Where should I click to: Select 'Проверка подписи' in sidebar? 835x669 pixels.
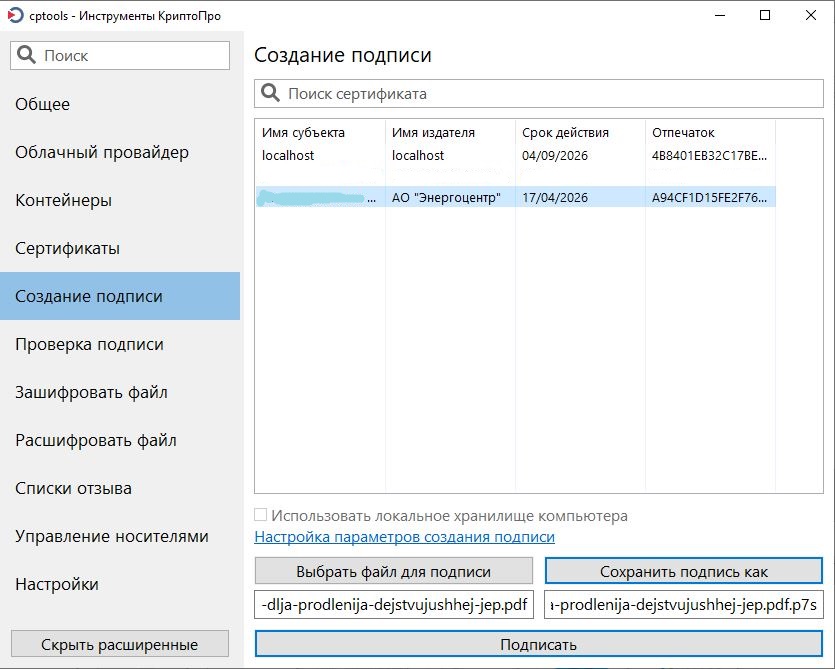89,344
